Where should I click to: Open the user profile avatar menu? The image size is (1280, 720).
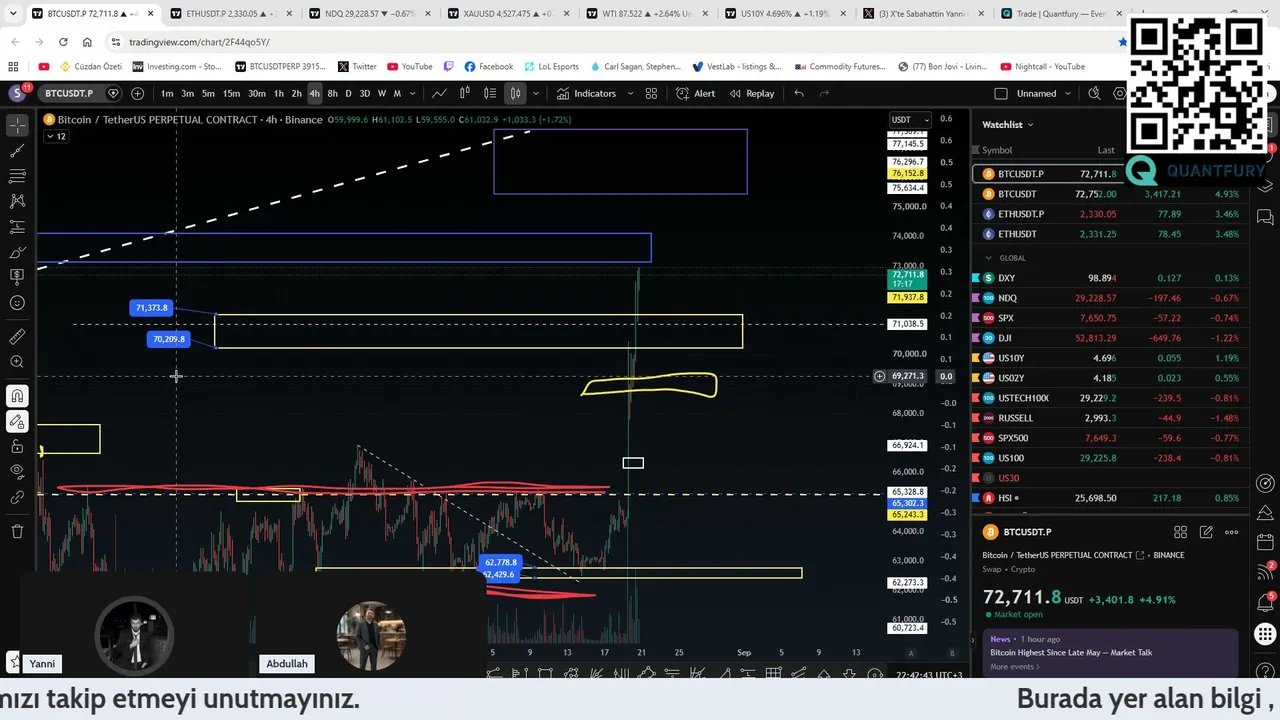click(x=17, y=93)
